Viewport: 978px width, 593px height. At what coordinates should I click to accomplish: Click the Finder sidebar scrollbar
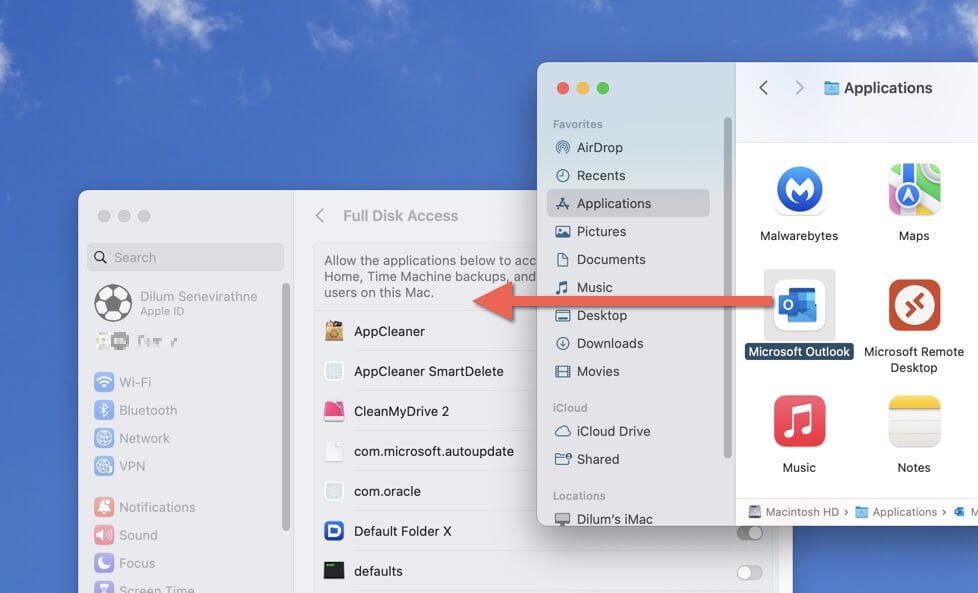pos(727,288)
